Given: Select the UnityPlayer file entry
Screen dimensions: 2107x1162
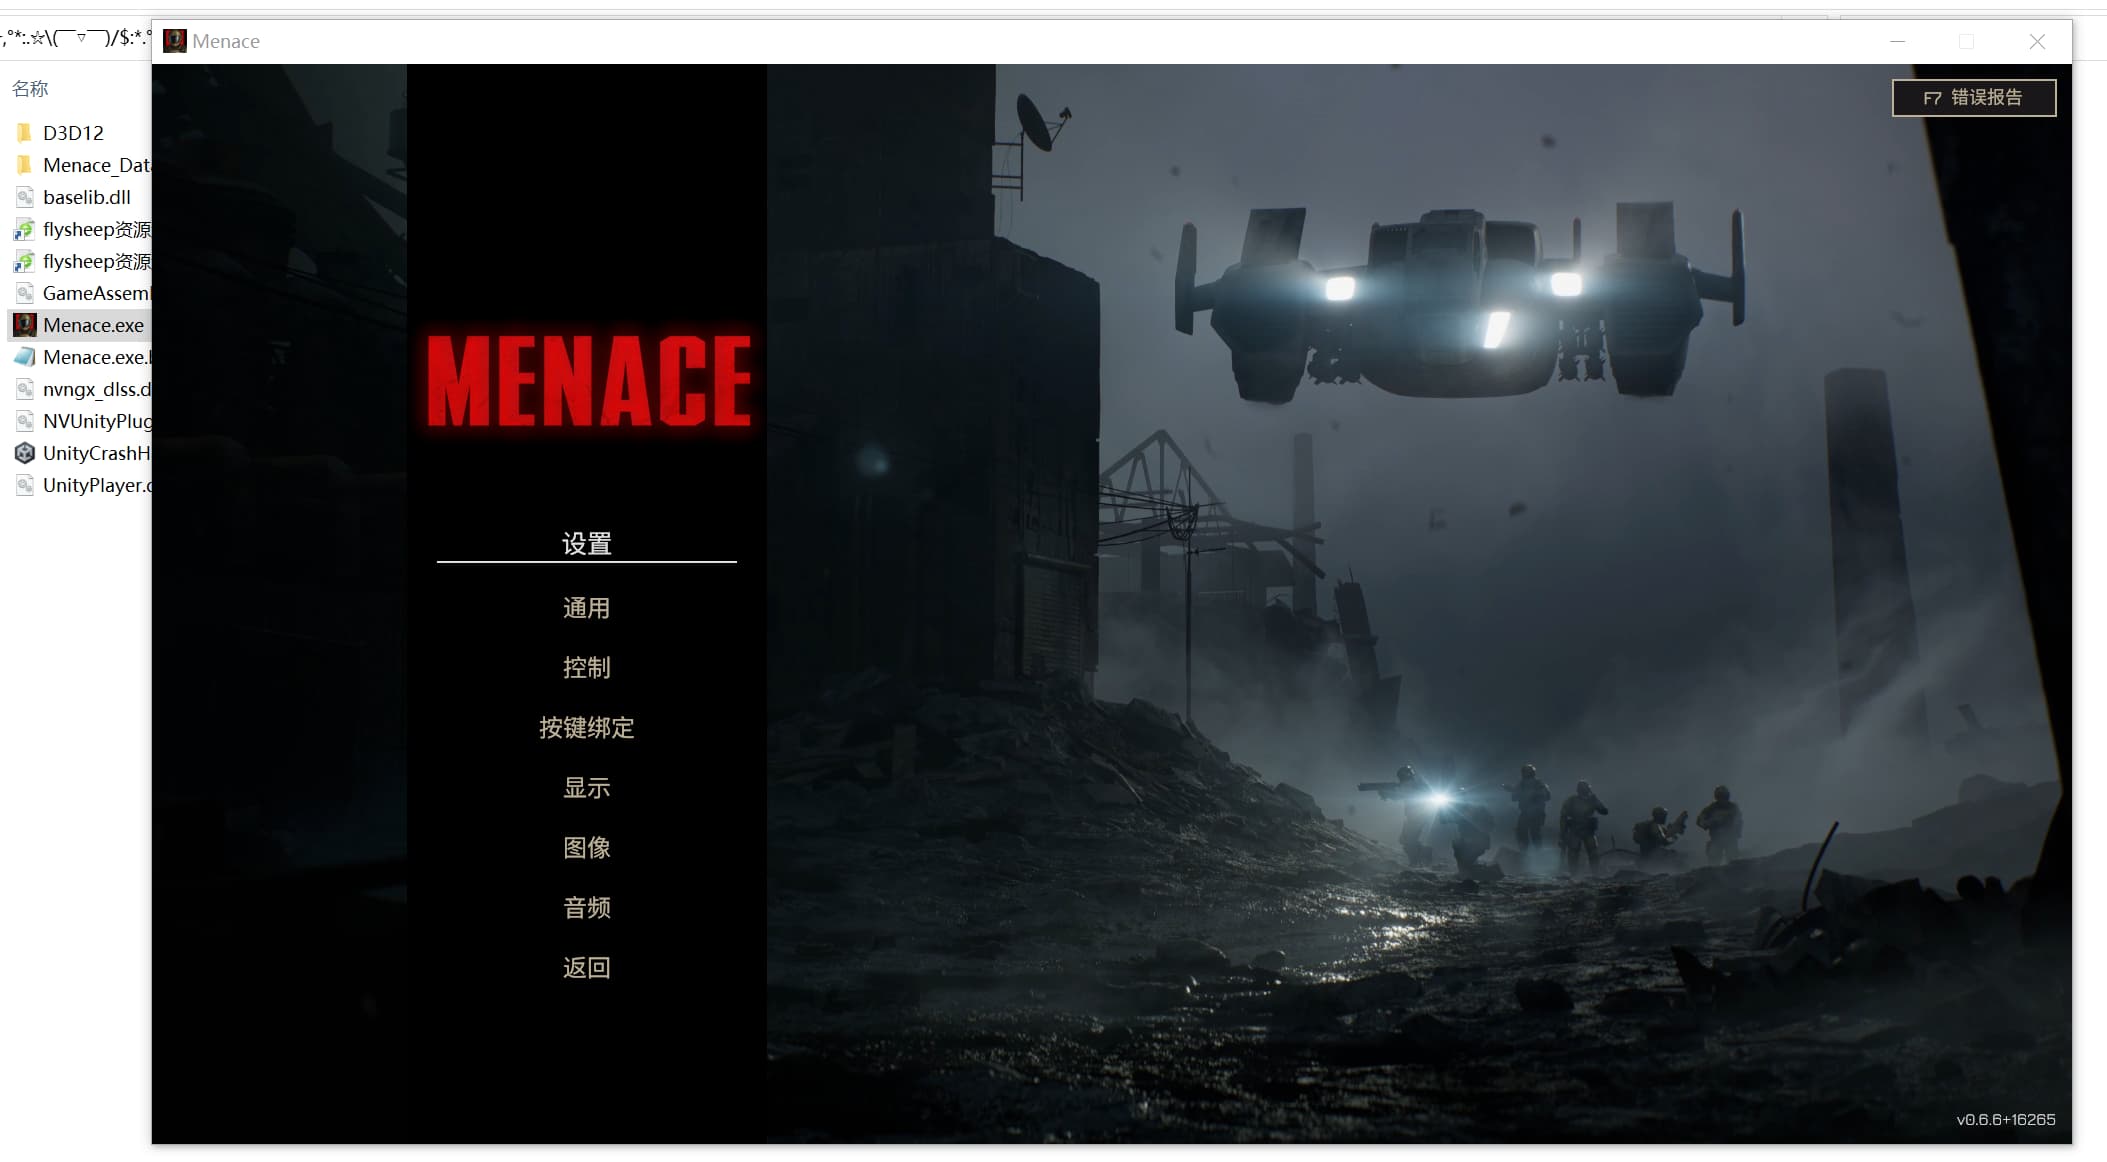Looking at the screenshot, I should (95, 485).
